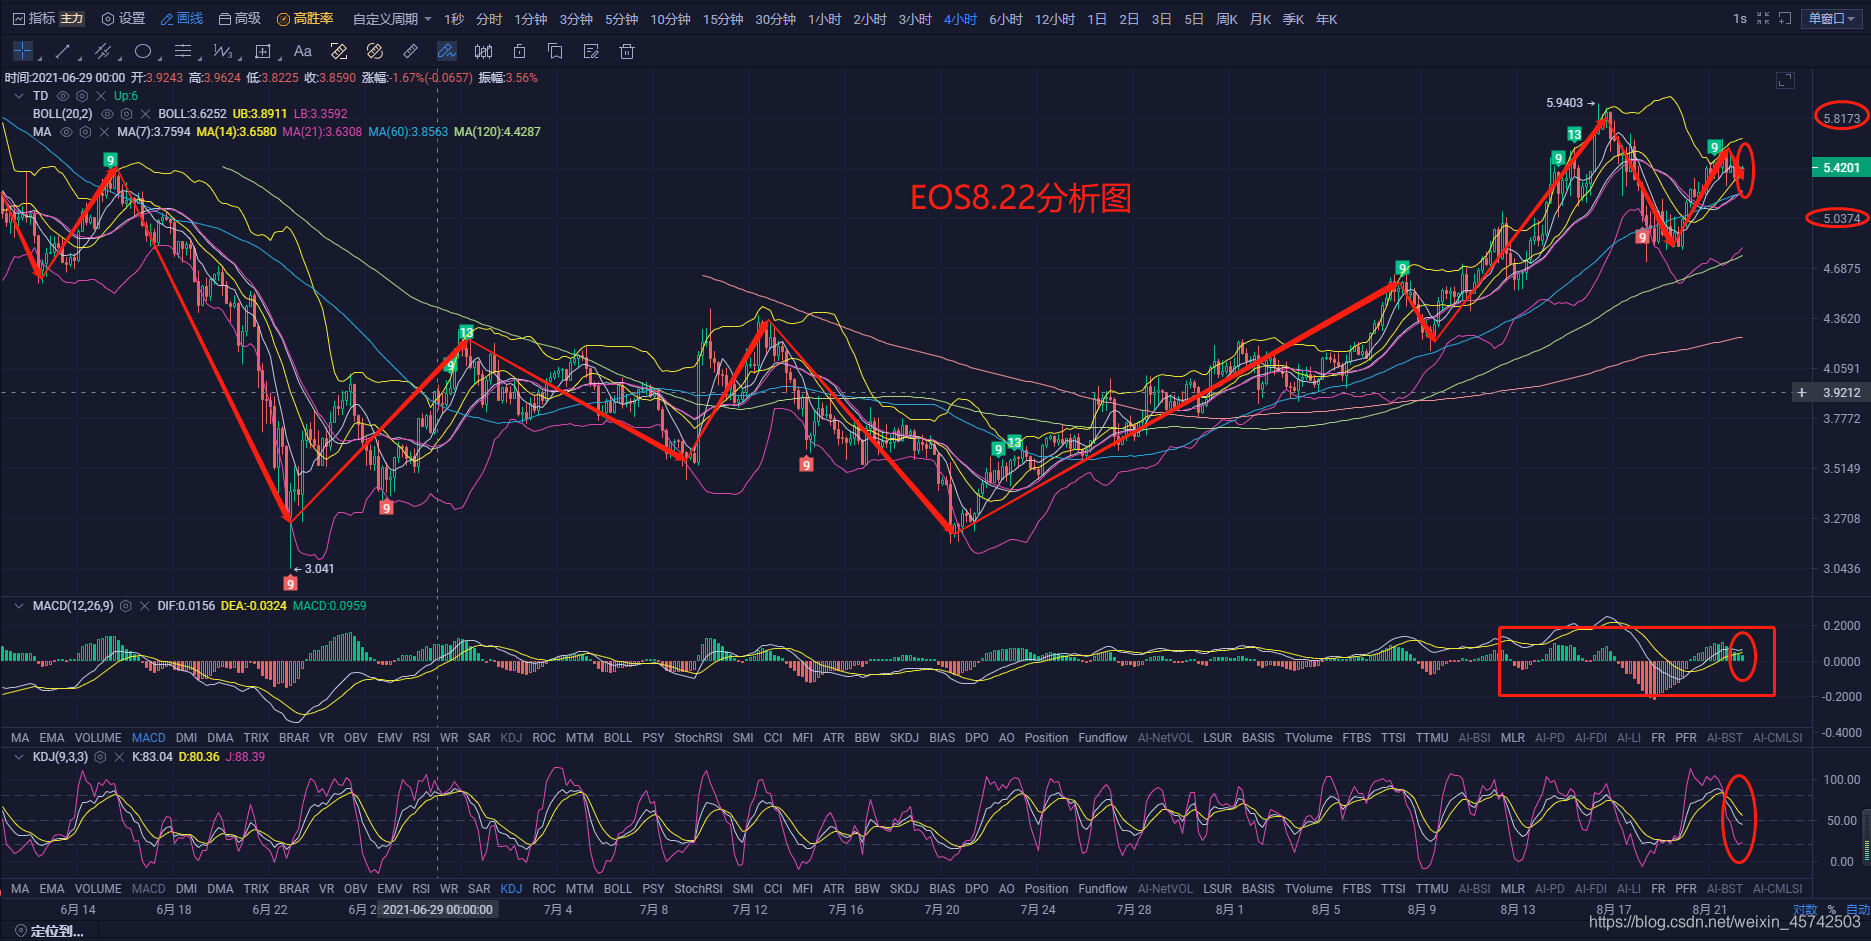
Task: Select the horizontal lines drawing tool
Action: coord(182,51)
